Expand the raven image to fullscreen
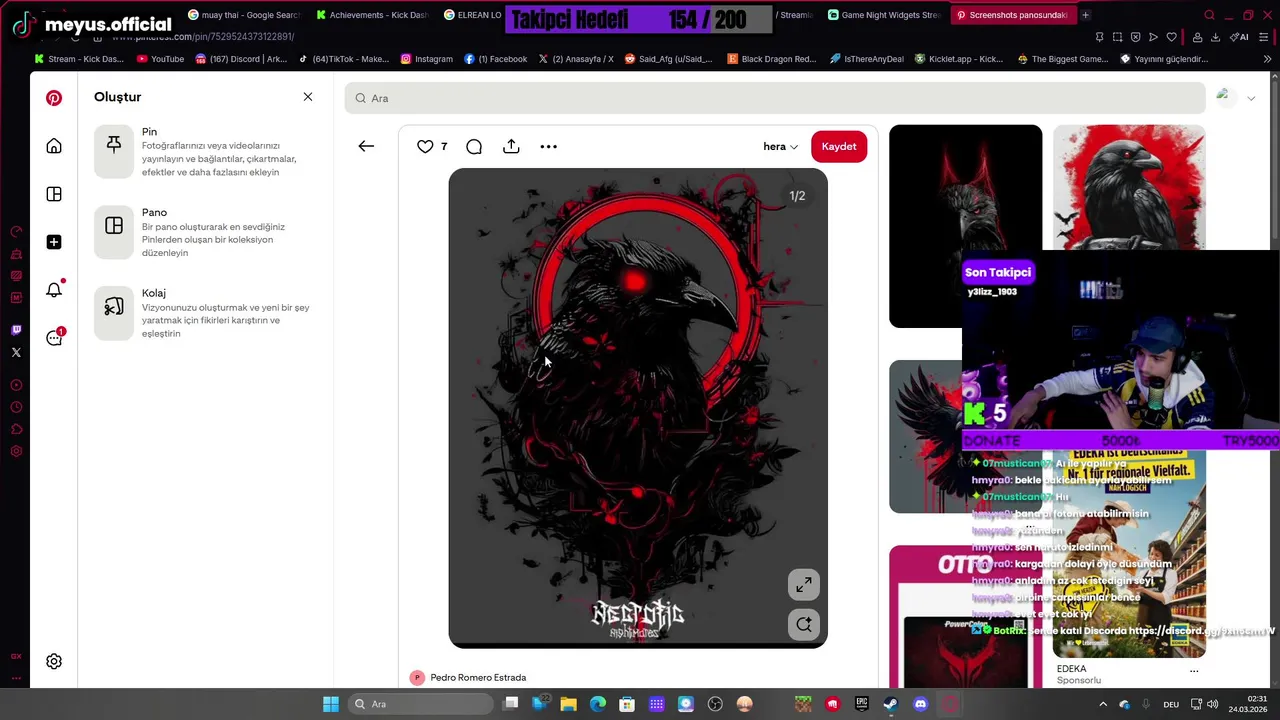Image resolution: width=1280 pixels, height=720 pixels. tap(804, 584)
